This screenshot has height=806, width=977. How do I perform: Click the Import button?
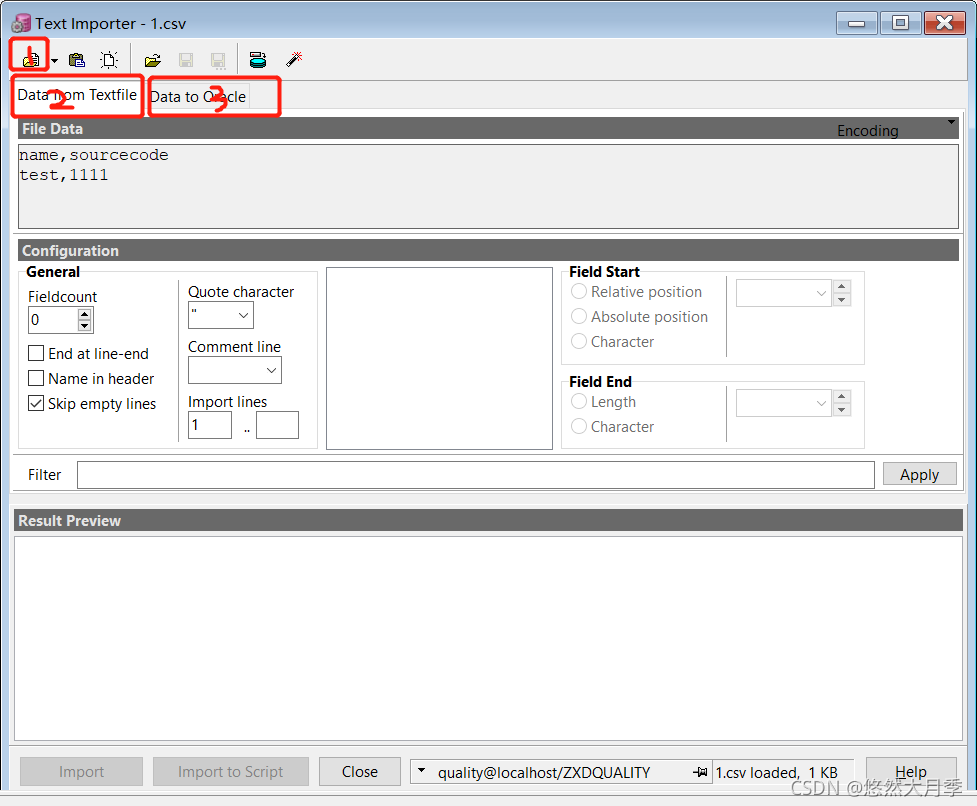click(x=82, y=772)
